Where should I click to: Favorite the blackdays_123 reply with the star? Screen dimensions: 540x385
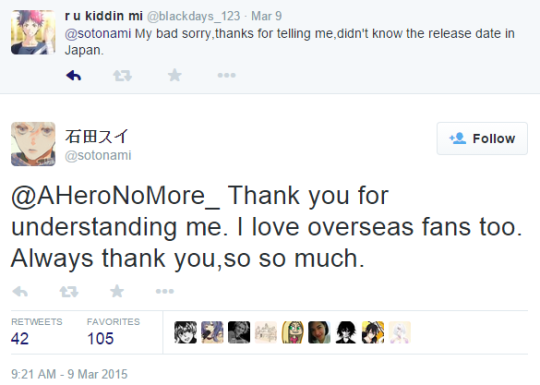click(175, 75)
